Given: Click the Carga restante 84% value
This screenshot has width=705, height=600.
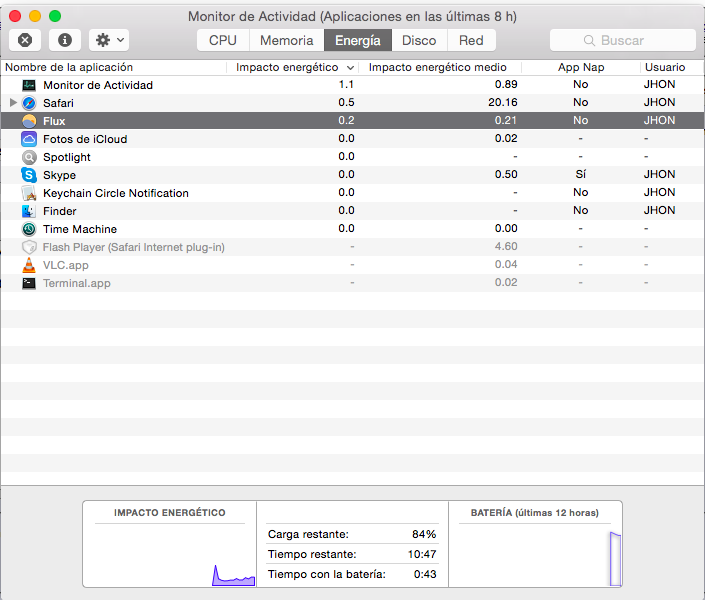Looking at the screenshot, I should click(424, 534).
